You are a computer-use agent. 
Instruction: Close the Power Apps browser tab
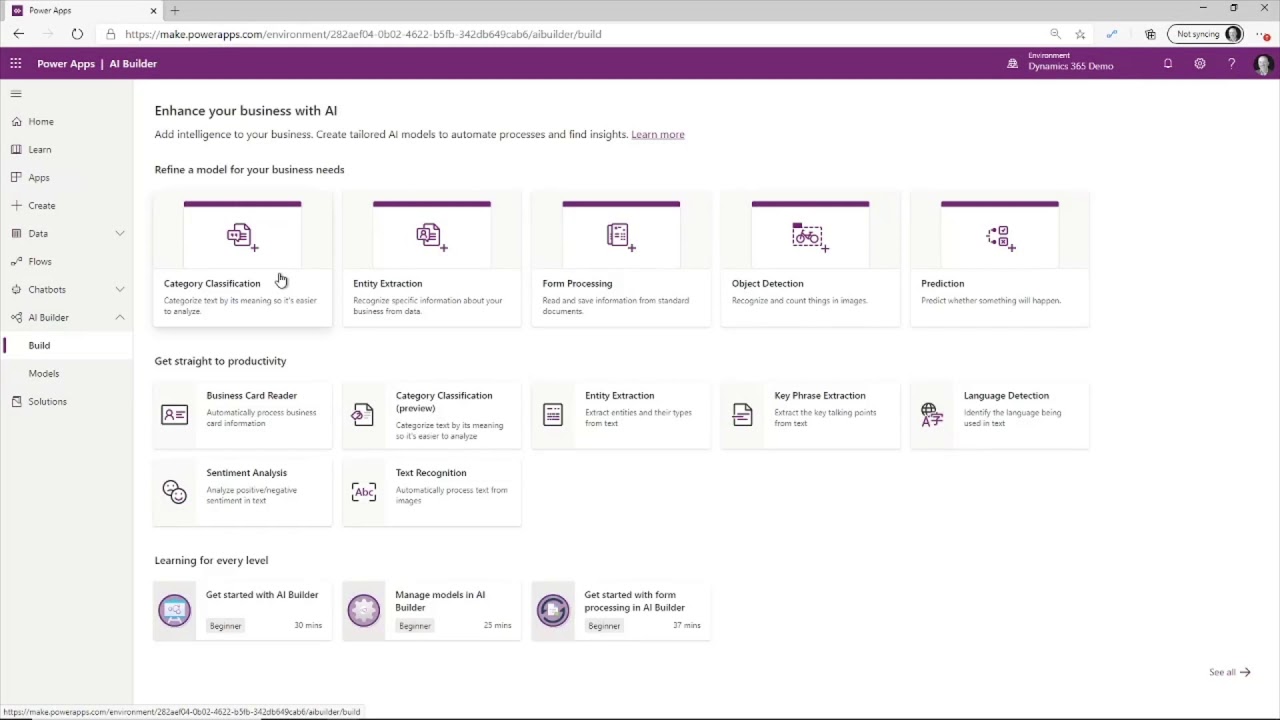tap(153, 10)
